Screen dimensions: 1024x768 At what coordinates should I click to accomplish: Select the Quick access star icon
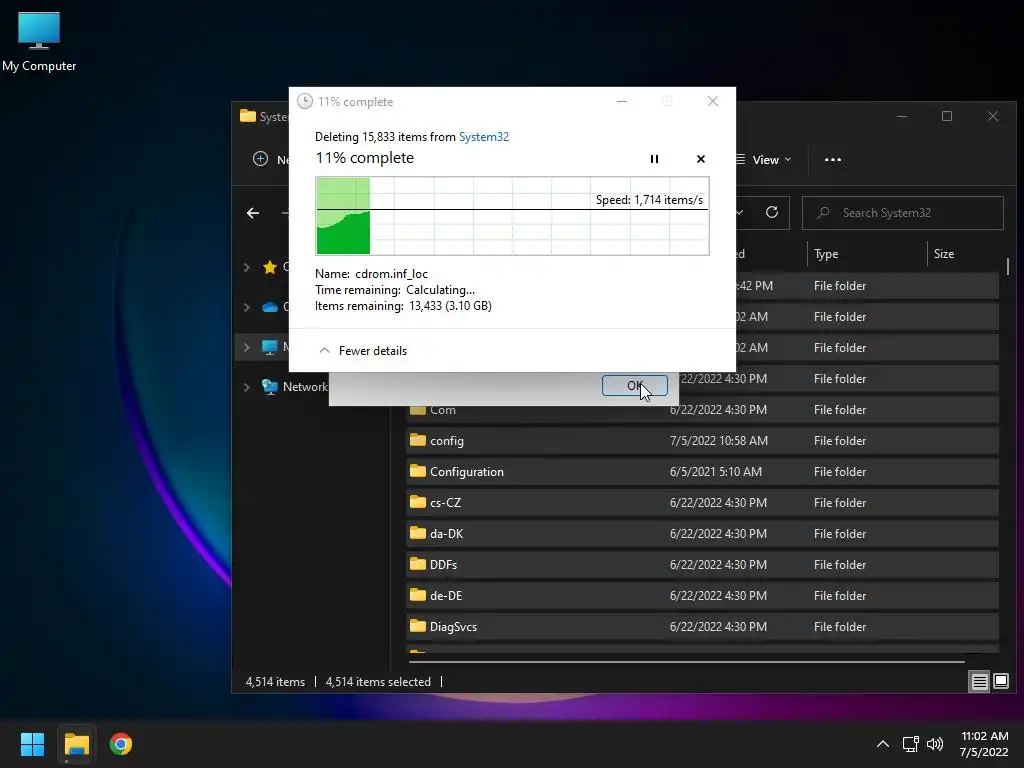[x=270, y=266]
